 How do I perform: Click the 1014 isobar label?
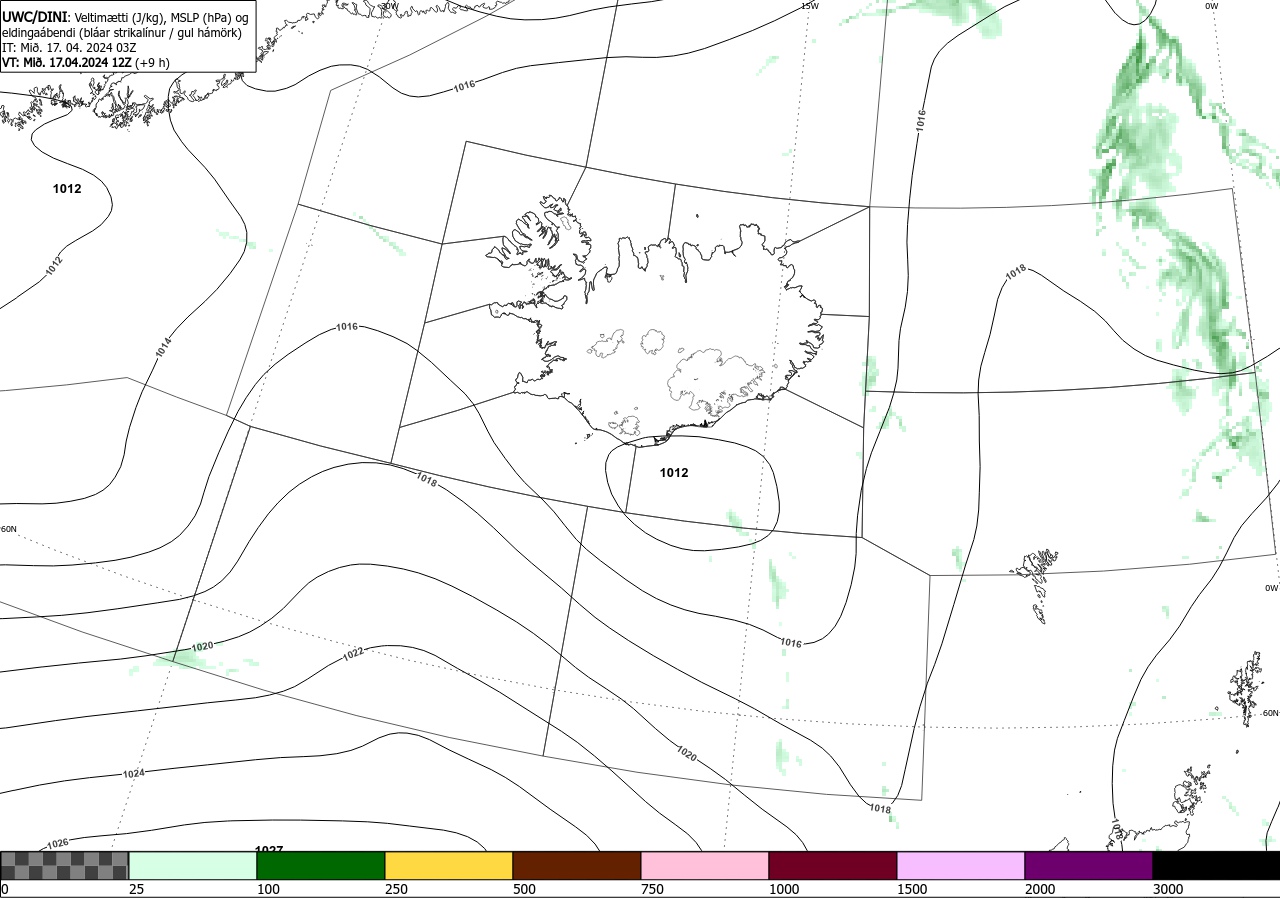pyautogui.click(x=163, y=348)
